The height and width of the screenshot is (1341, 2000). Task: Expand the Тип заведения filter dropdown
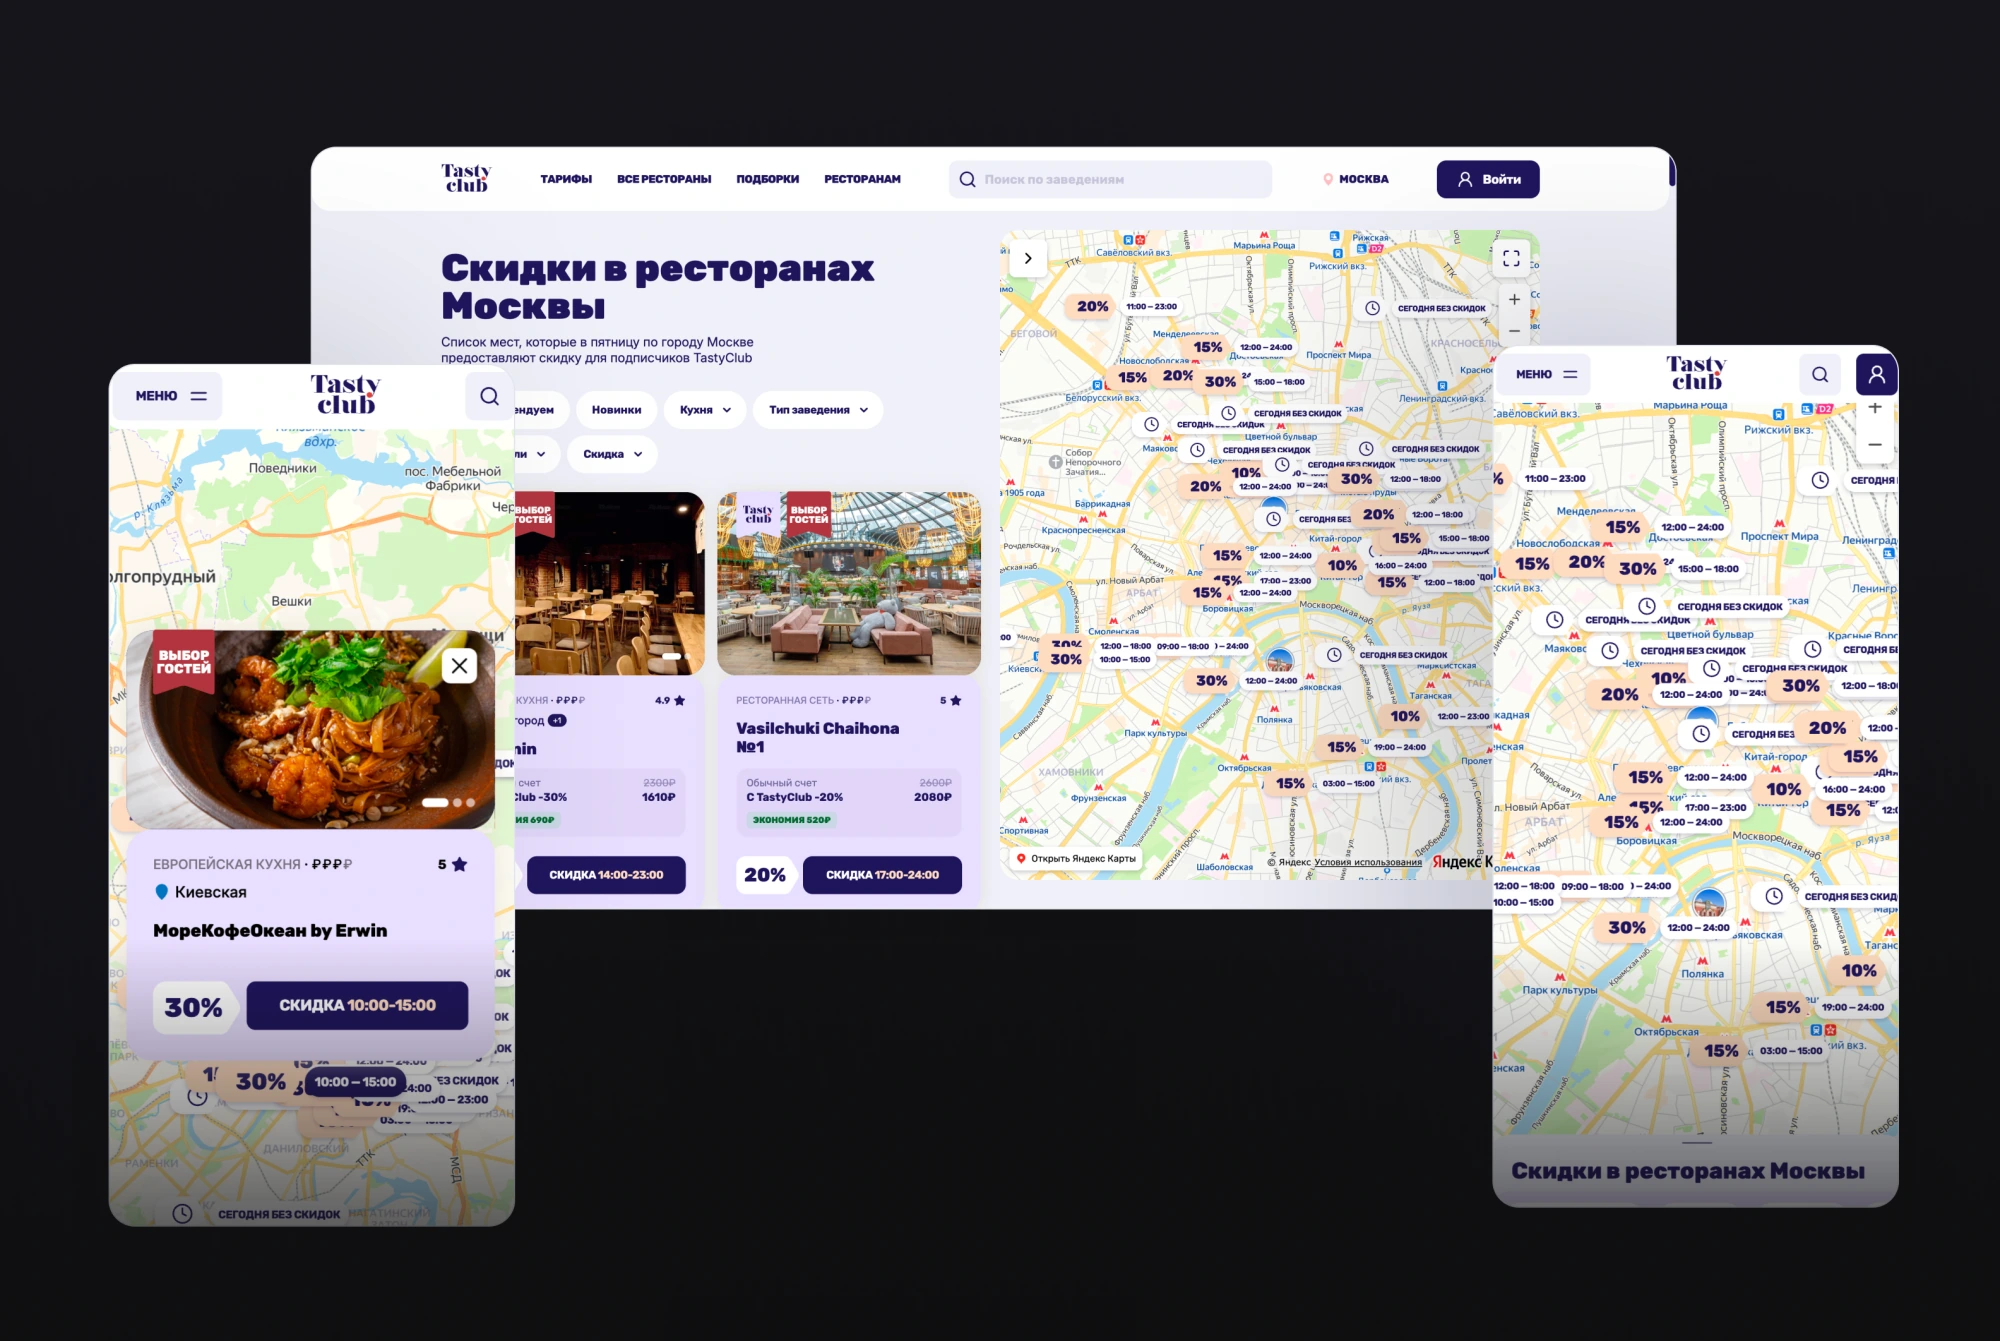coord(818,410)
